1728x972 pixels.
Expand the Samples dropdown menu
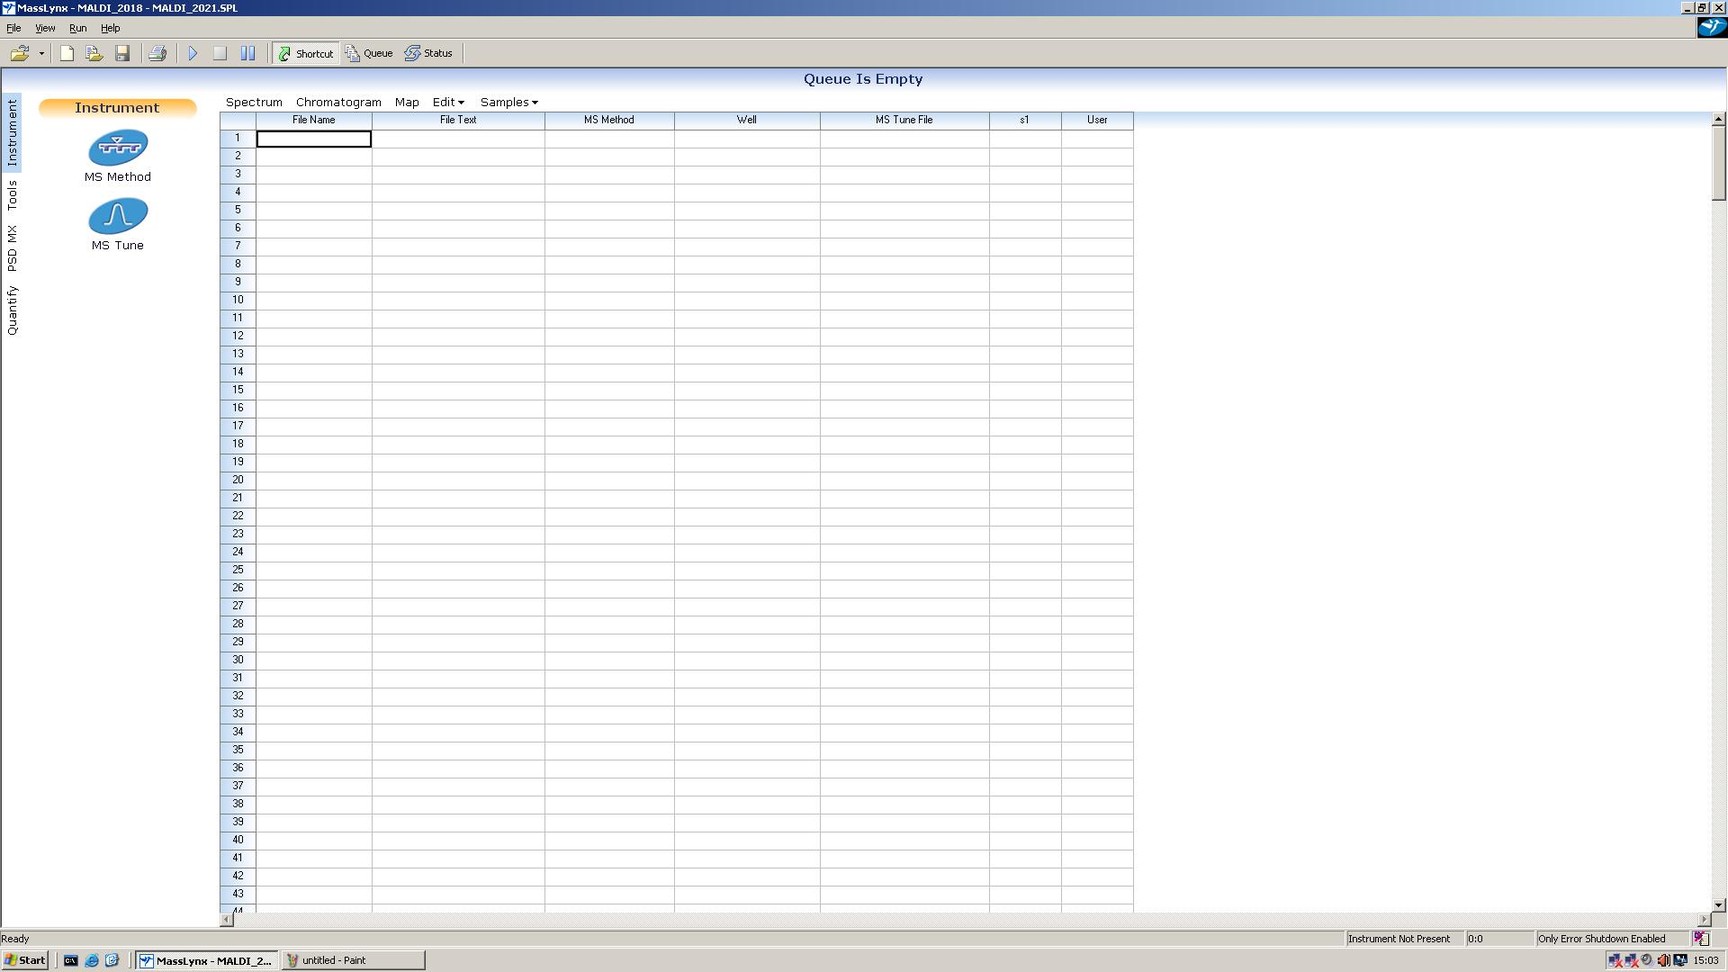pos(508,102)
